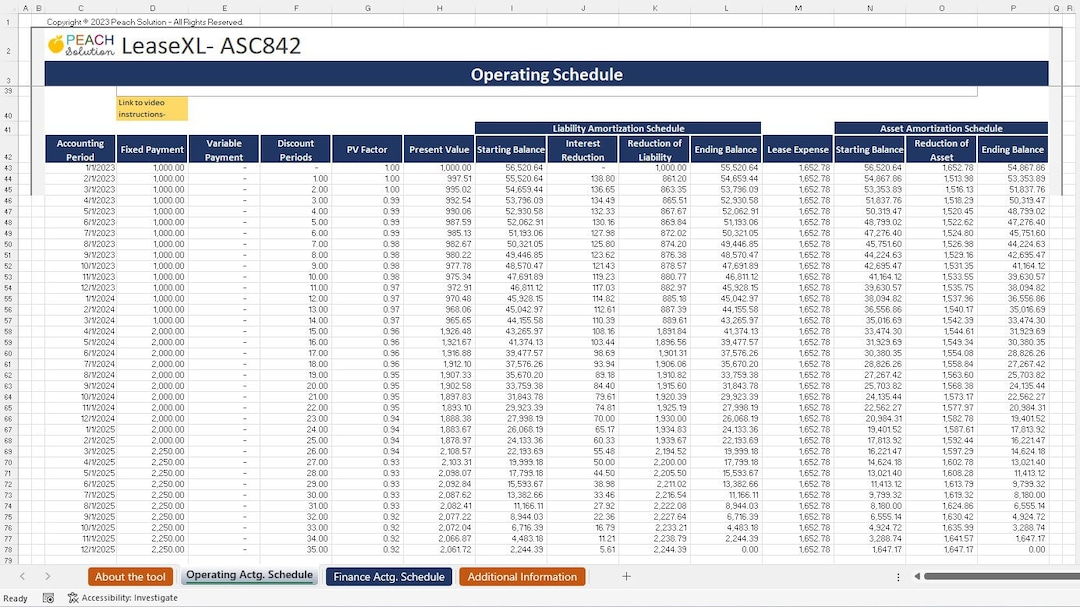Select the Variable Payment header cell

(224, 150)
